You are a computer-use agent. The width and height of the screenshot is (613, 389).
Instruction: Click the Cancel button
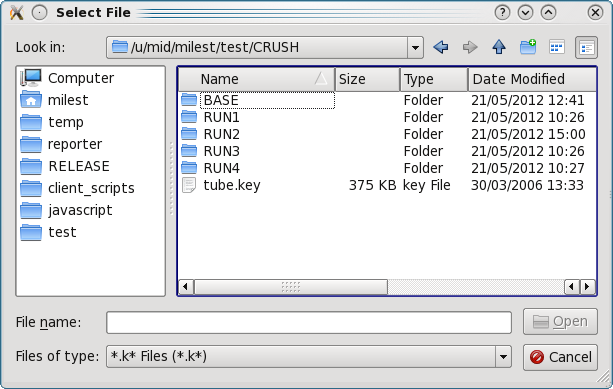[x=560, y=357]
